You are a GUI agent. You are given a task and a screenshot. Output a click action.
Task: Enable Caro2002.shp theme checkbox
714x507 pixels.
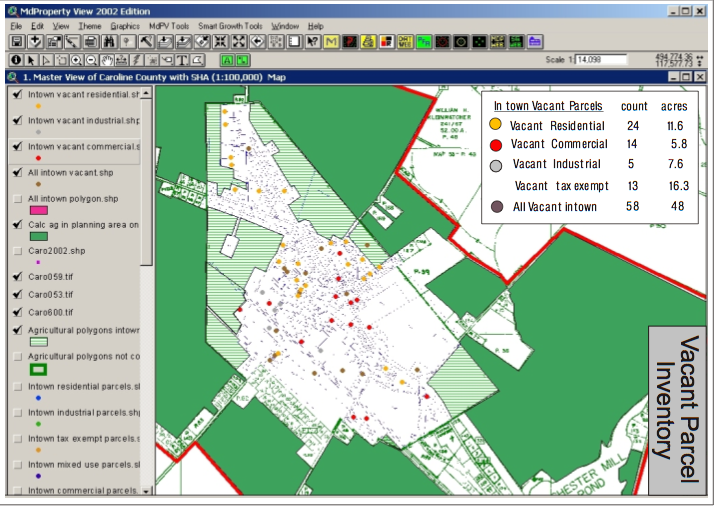(17, 251)
